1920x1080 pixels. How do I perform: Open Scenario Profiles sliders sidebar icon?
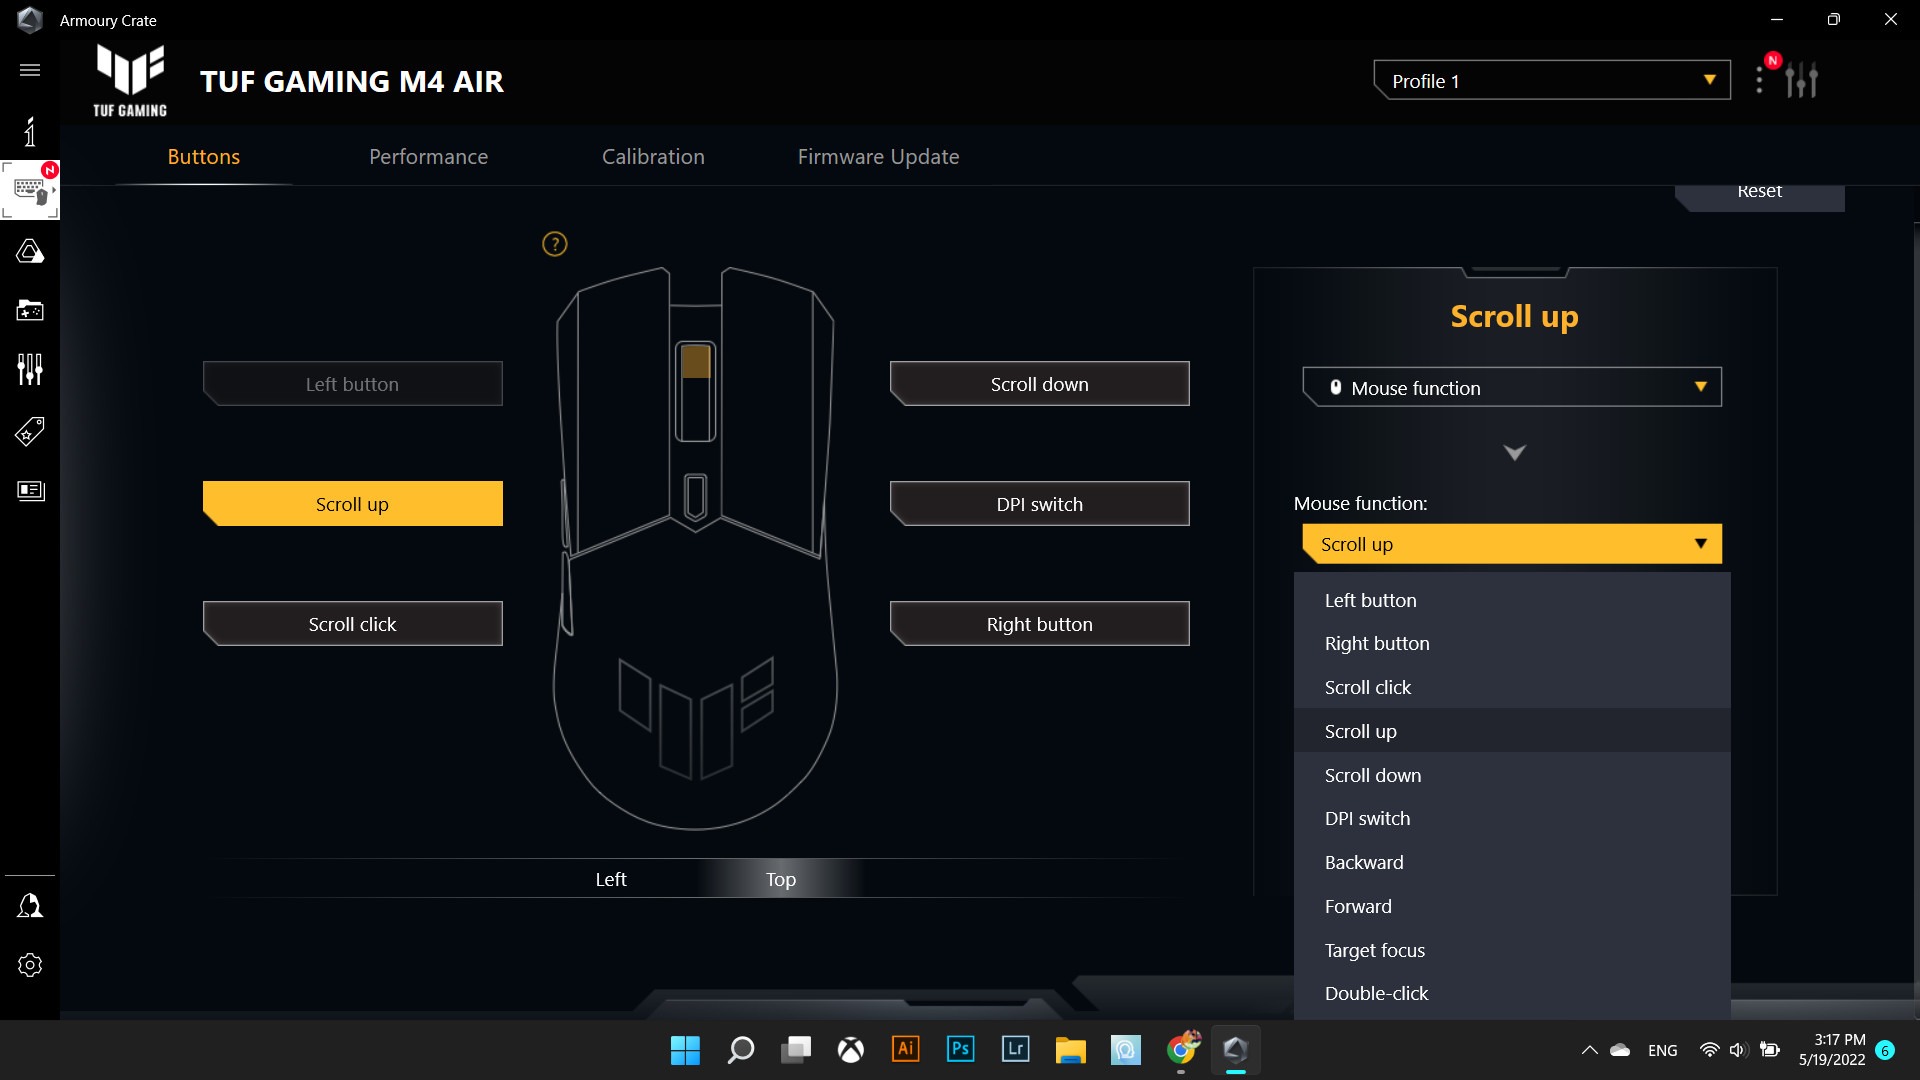pos(30,370)
